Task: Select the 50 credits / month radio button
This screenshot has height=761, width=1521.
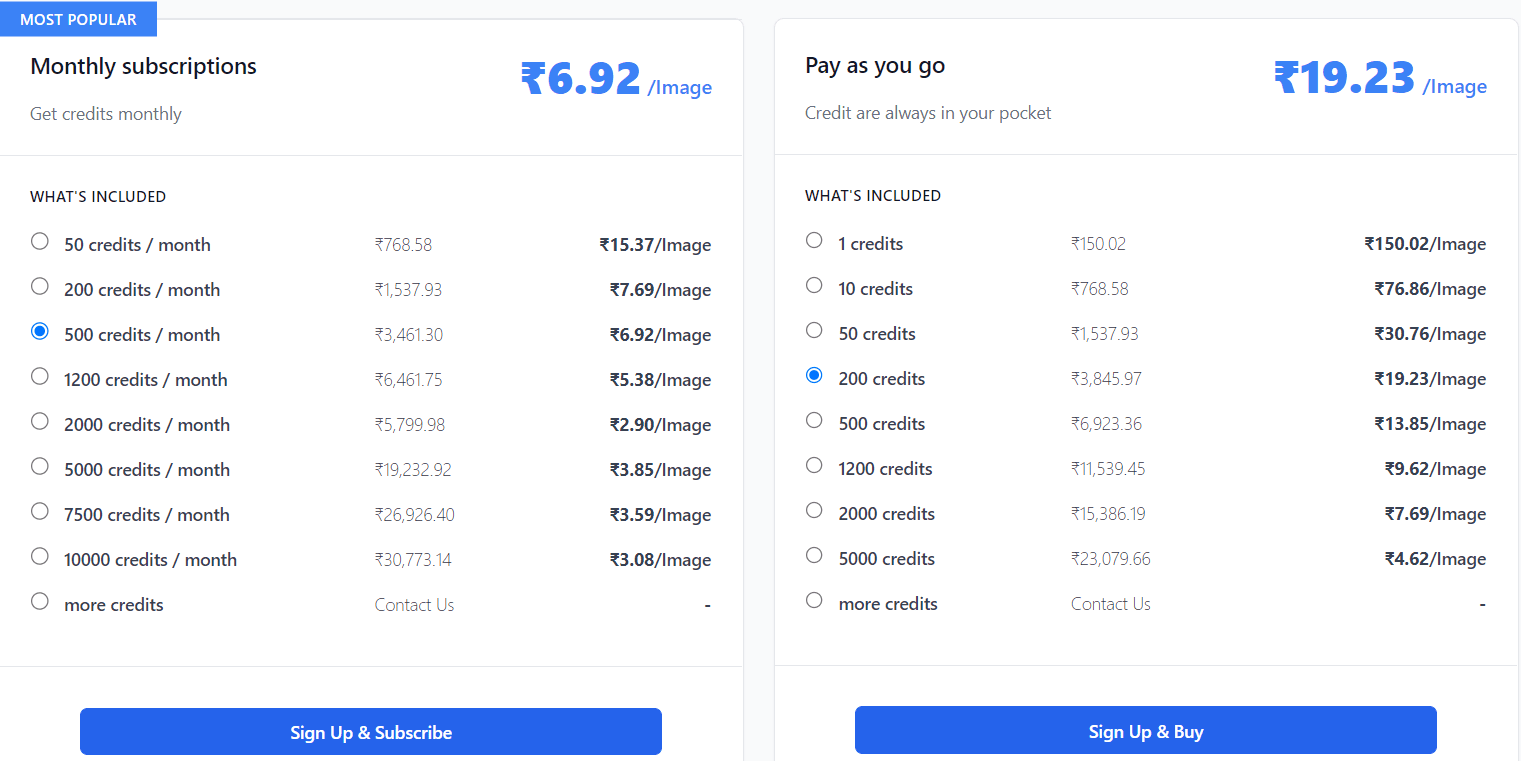Action: [x=40, y=241]
